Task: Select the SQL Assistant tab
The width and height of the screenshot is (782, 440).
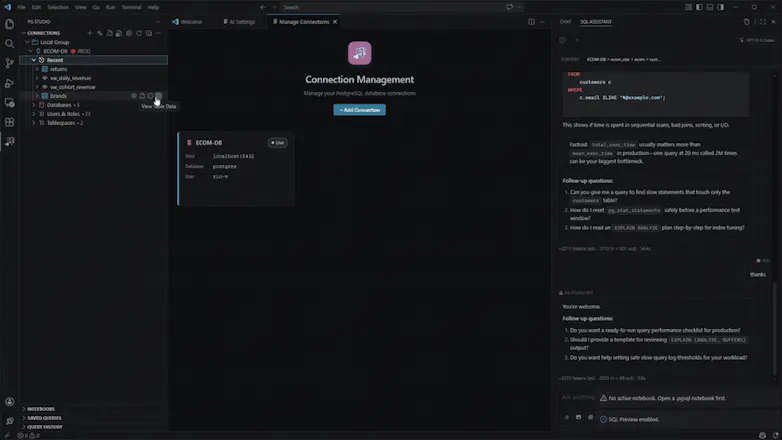Action: 595,22
